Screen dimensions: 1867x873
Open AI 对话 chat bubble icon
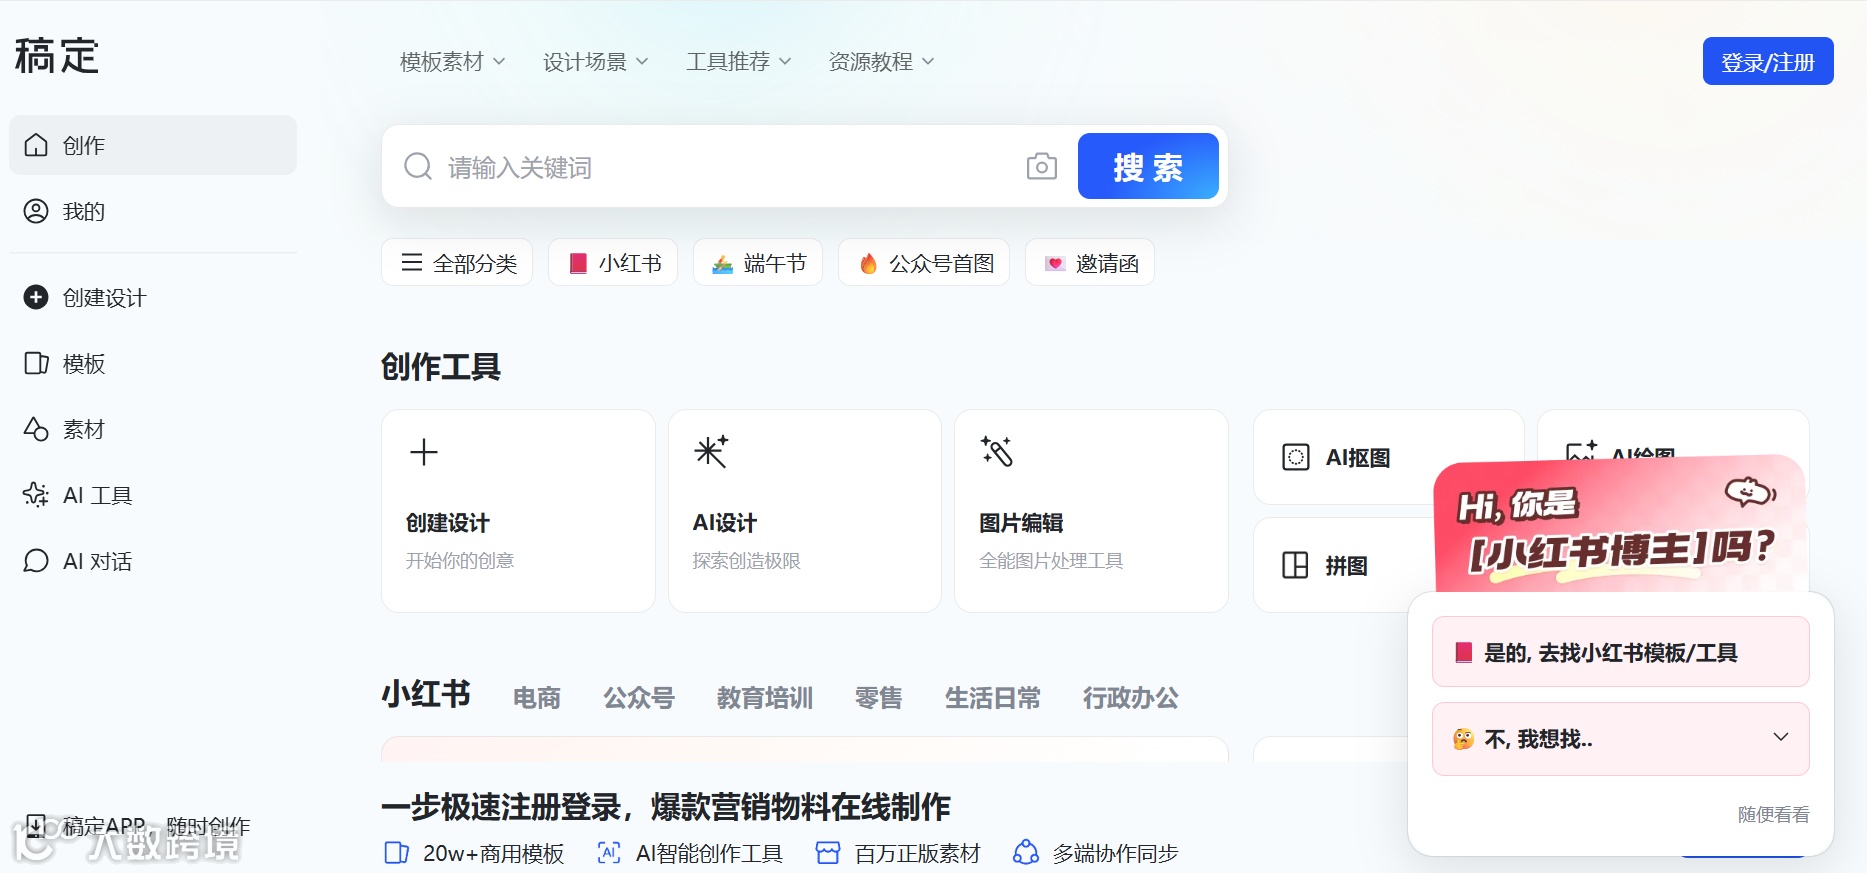[x=36, y=561]
